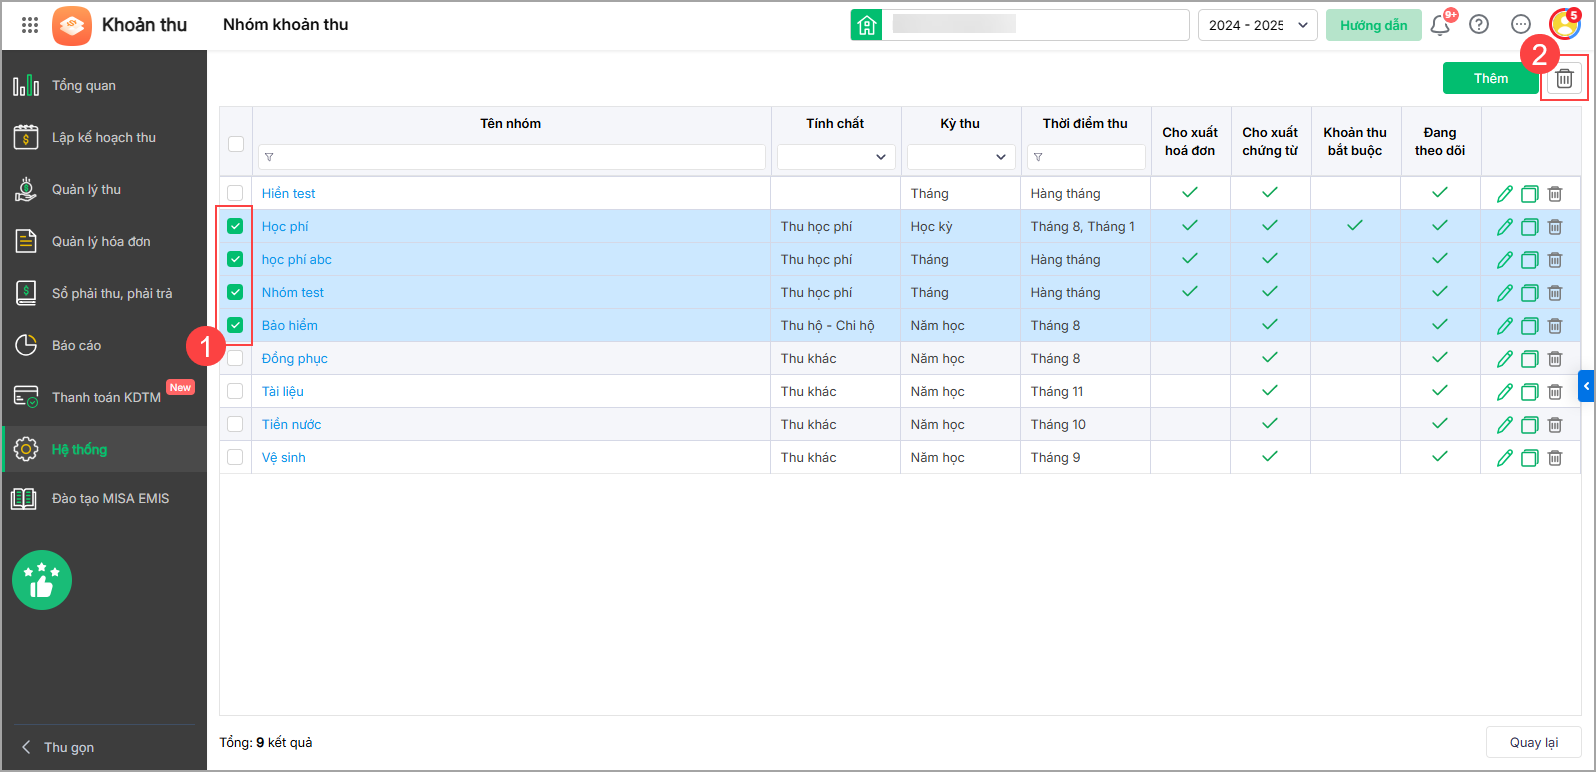Toggle the select-all header checkbox
Viewport: 1596px width, 772px height.
click(x=236, y=144)
